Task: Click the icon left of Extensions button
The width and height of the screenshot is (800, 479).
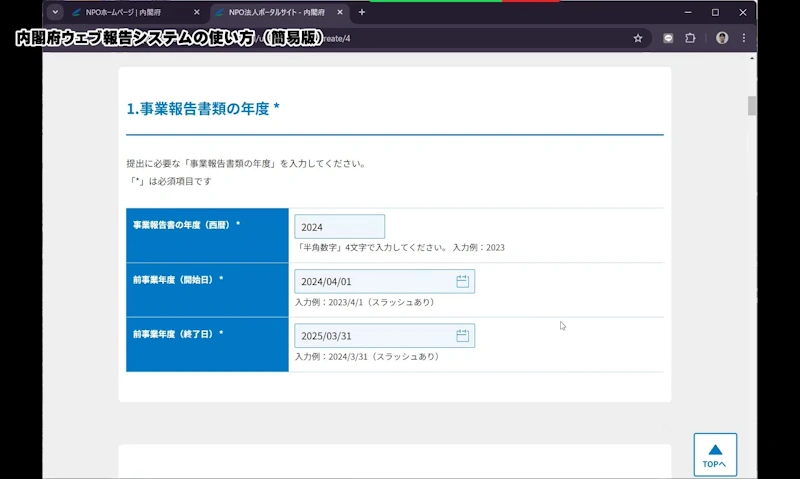Action: pos(668,38)
